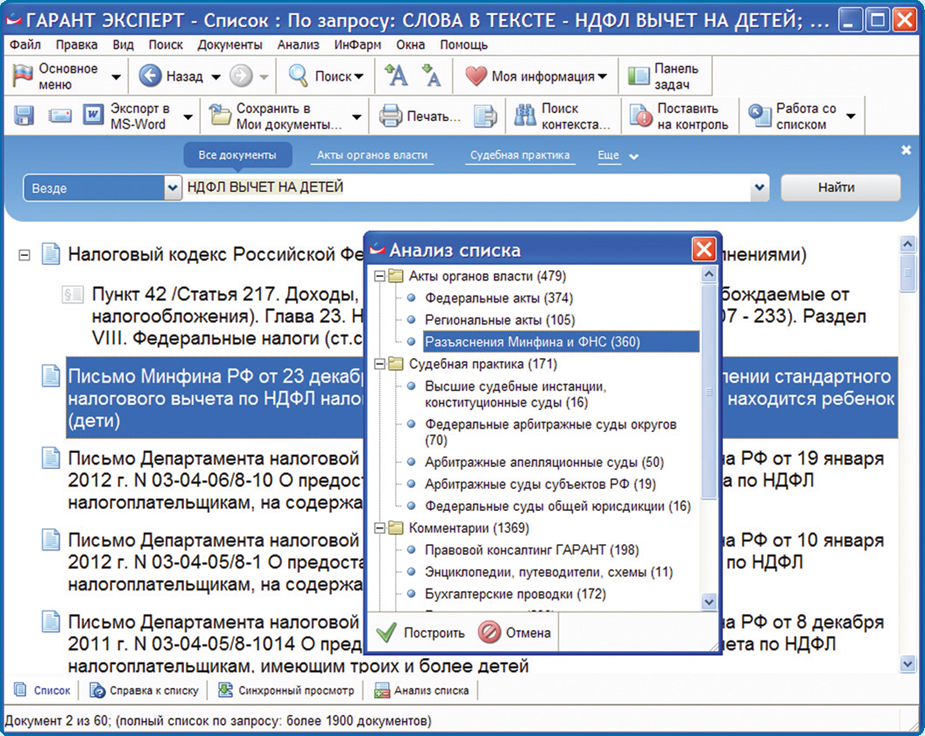Click the Найти search button

[840, 187]
